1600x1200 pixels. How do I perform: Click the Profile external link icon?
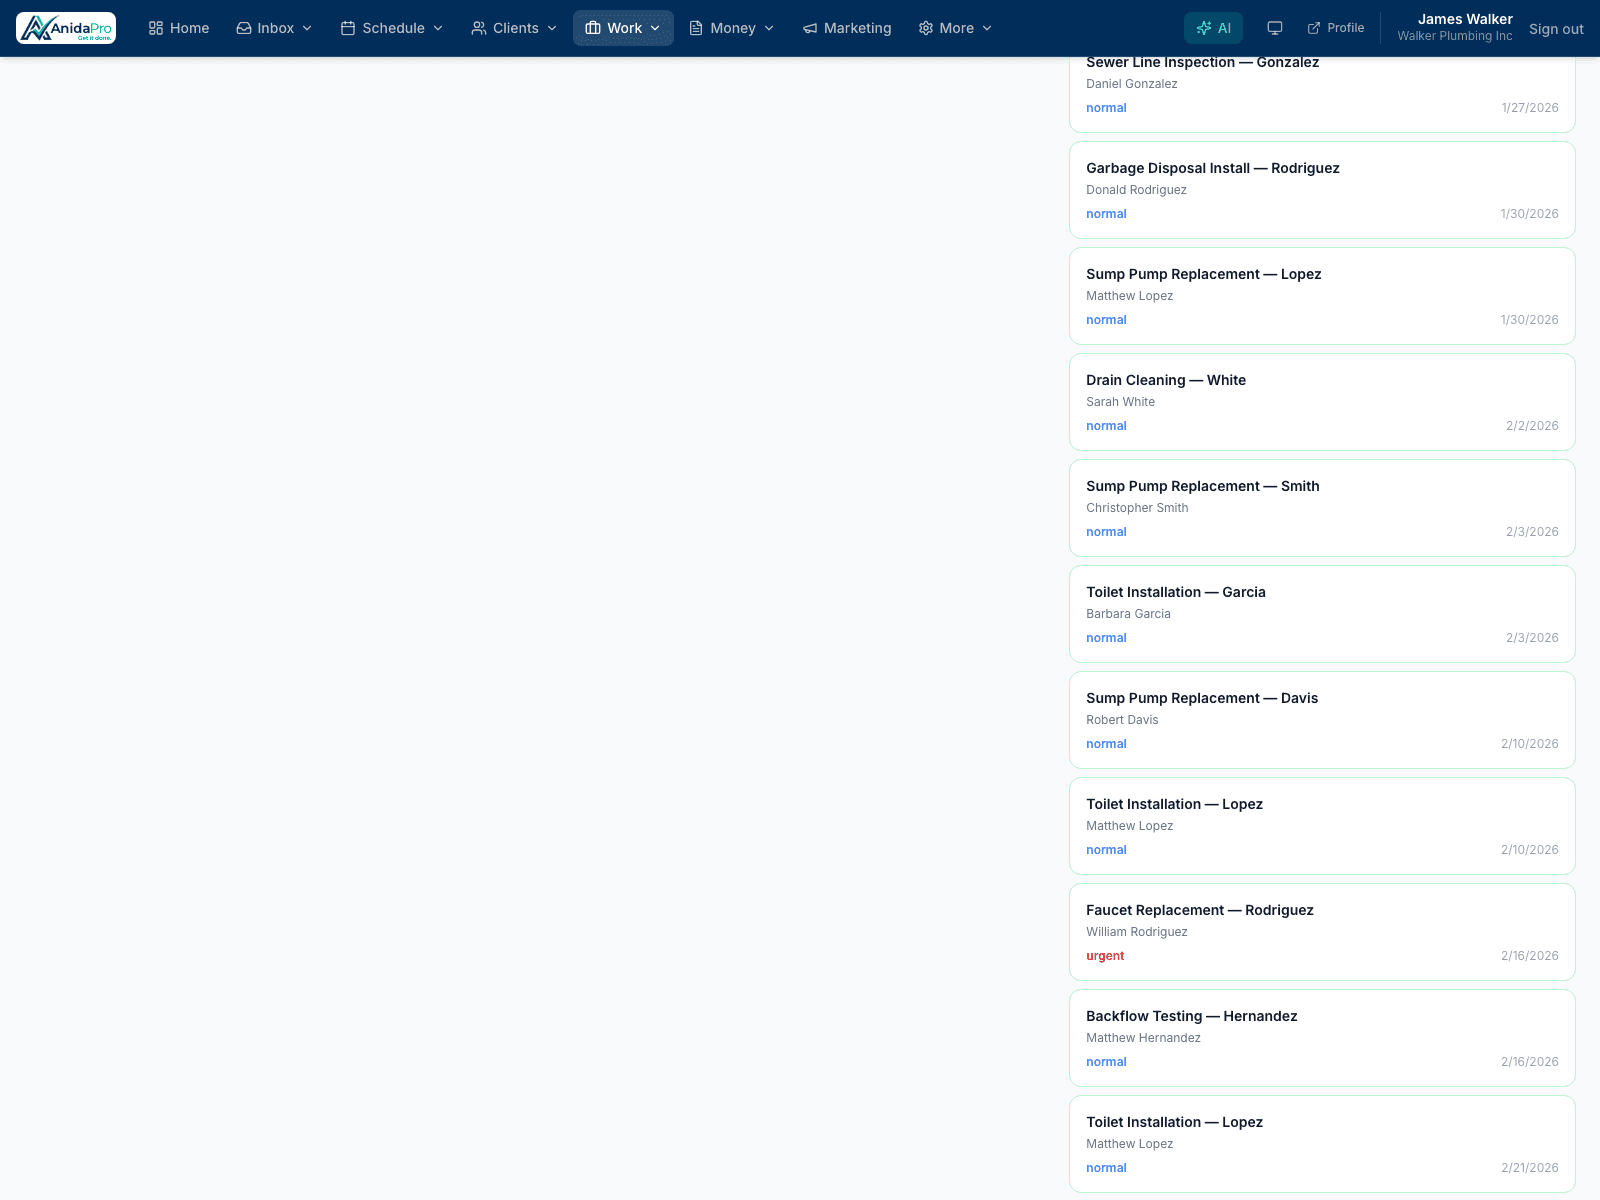1314,28
